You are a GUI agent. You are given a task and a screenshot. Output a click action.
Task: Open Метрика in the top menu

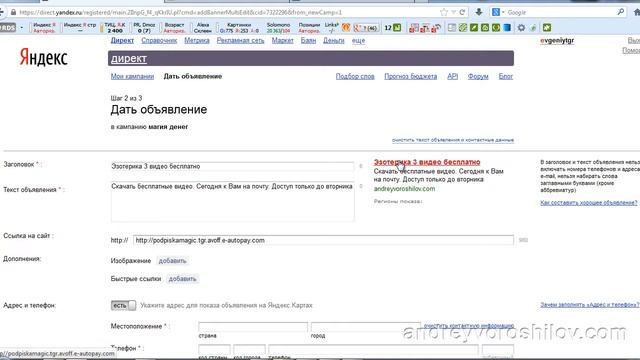tap(197, 40)
